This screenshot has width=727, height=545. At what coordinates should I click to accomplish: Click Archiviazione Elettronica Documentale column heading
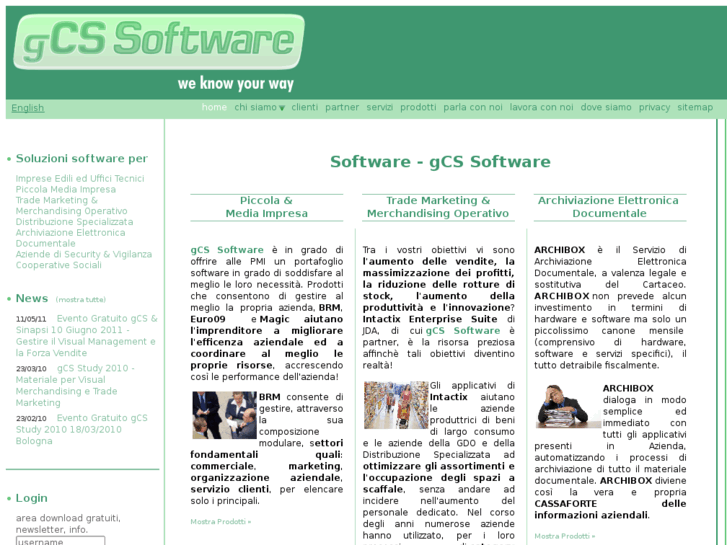coord(608,207)
